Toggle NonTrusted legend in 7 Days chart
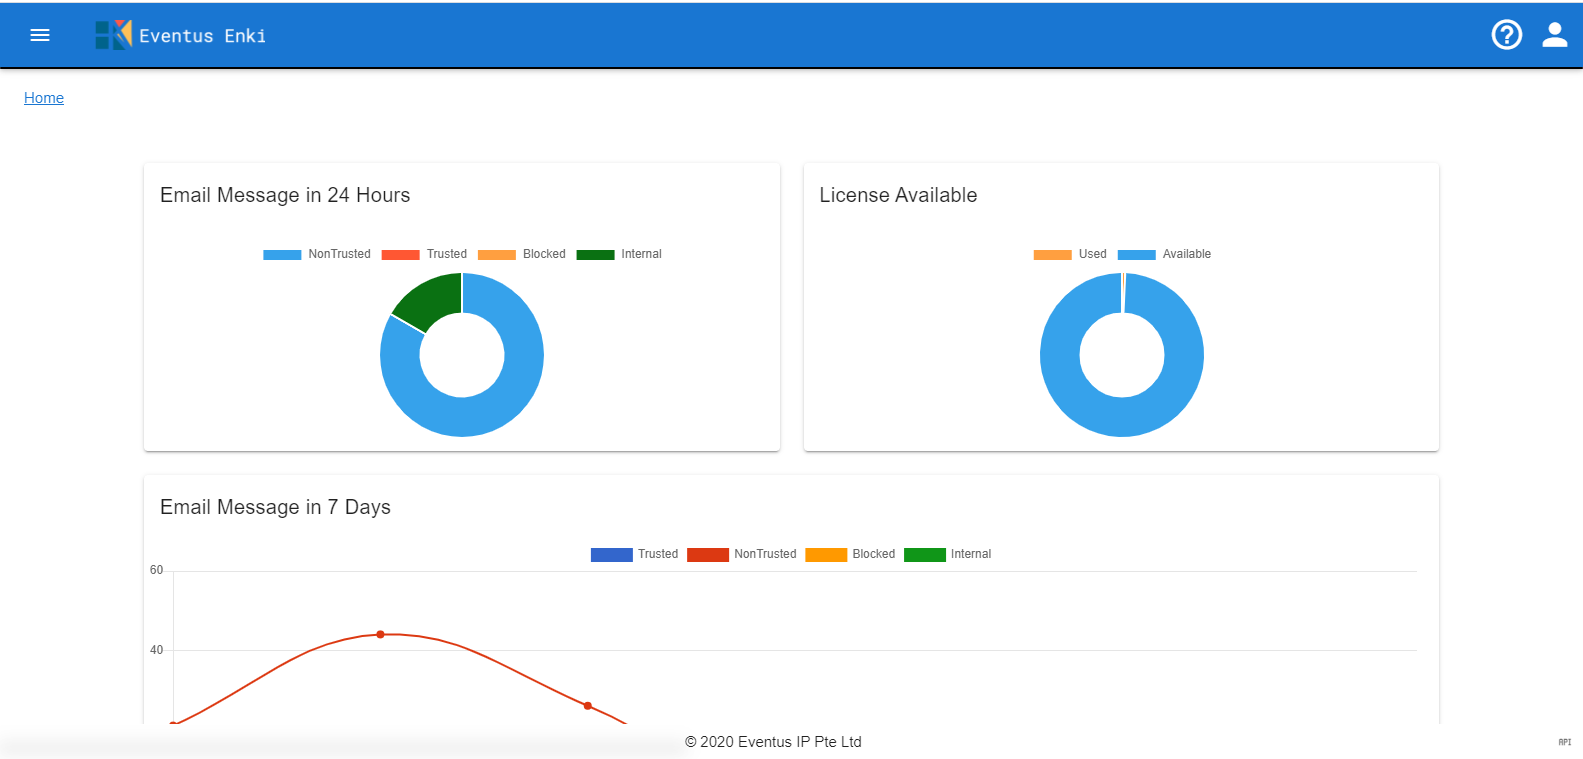 [x=742, y=554]
